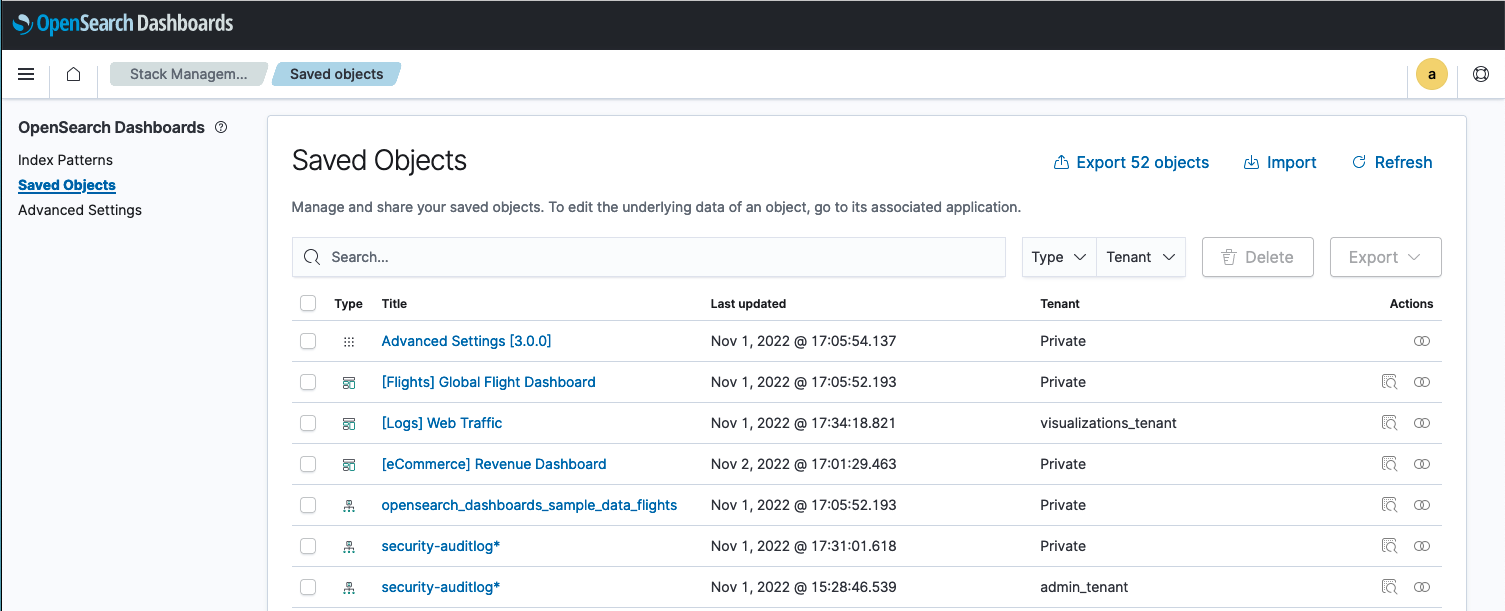1505x611 pixels.
Task: View relationships for Advanced Settings [3.0.0]
Action: [x=1422, y=341]
